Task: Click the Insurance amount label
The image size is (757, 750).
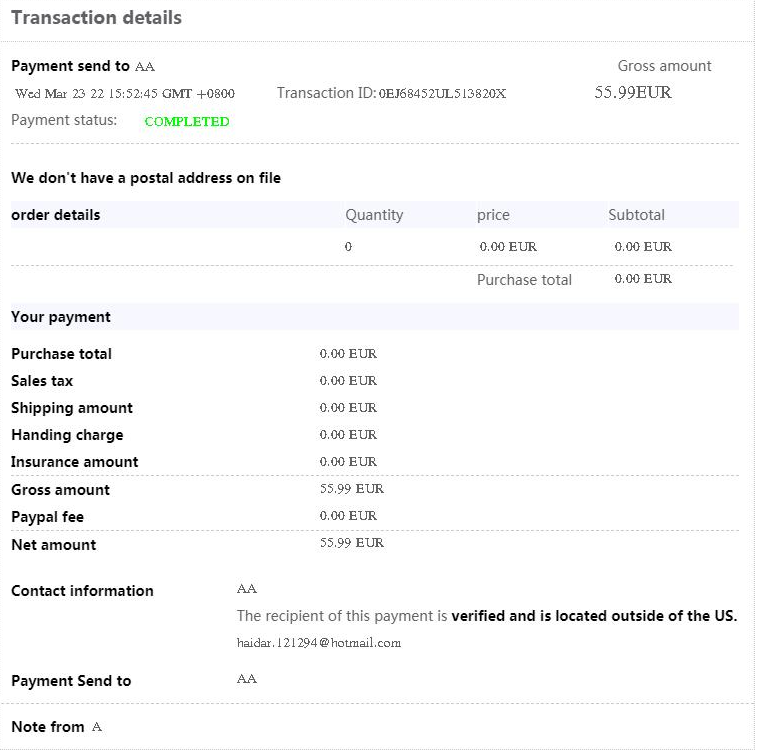Action: 75,462
